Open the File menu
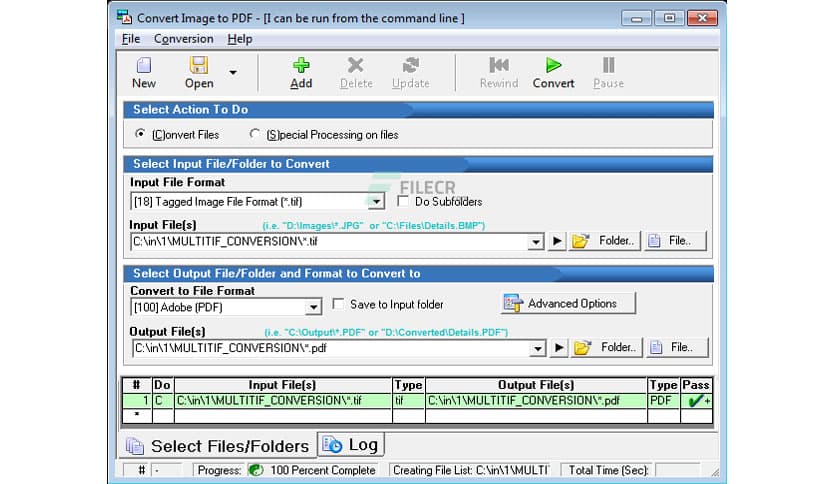The width and height of the screenshot is (836, 484). coord(131,39)
